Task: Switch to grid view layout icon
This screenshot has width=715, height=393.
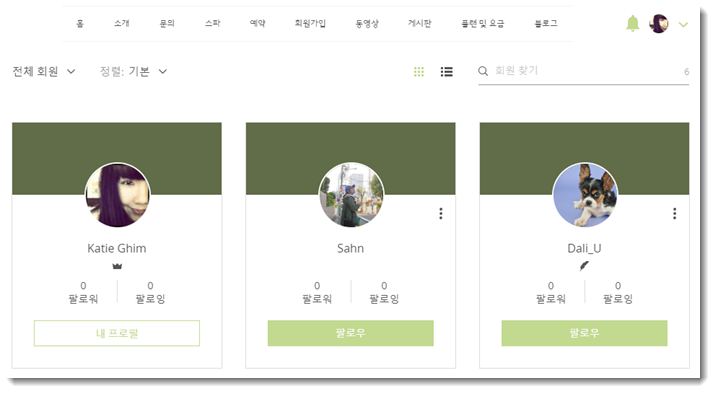Action: tap(419, 72)
